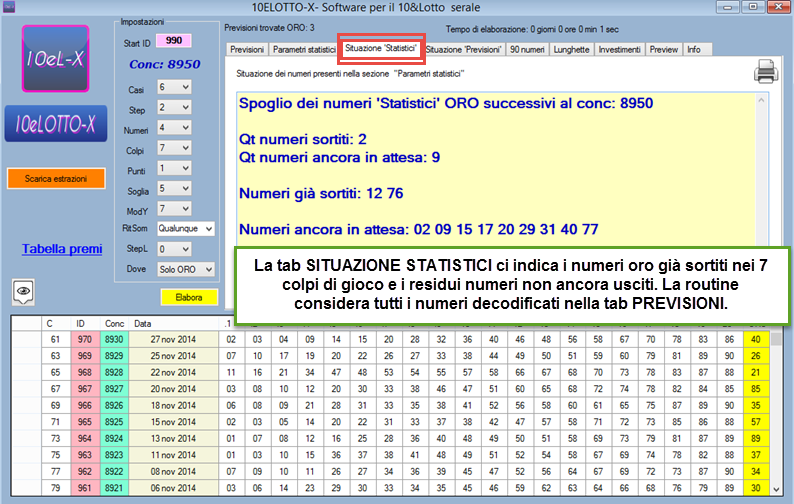The image size is (794, 504).
Task: Expand the RitSom Qualunque combo box
Action: (x=185, y=229)
